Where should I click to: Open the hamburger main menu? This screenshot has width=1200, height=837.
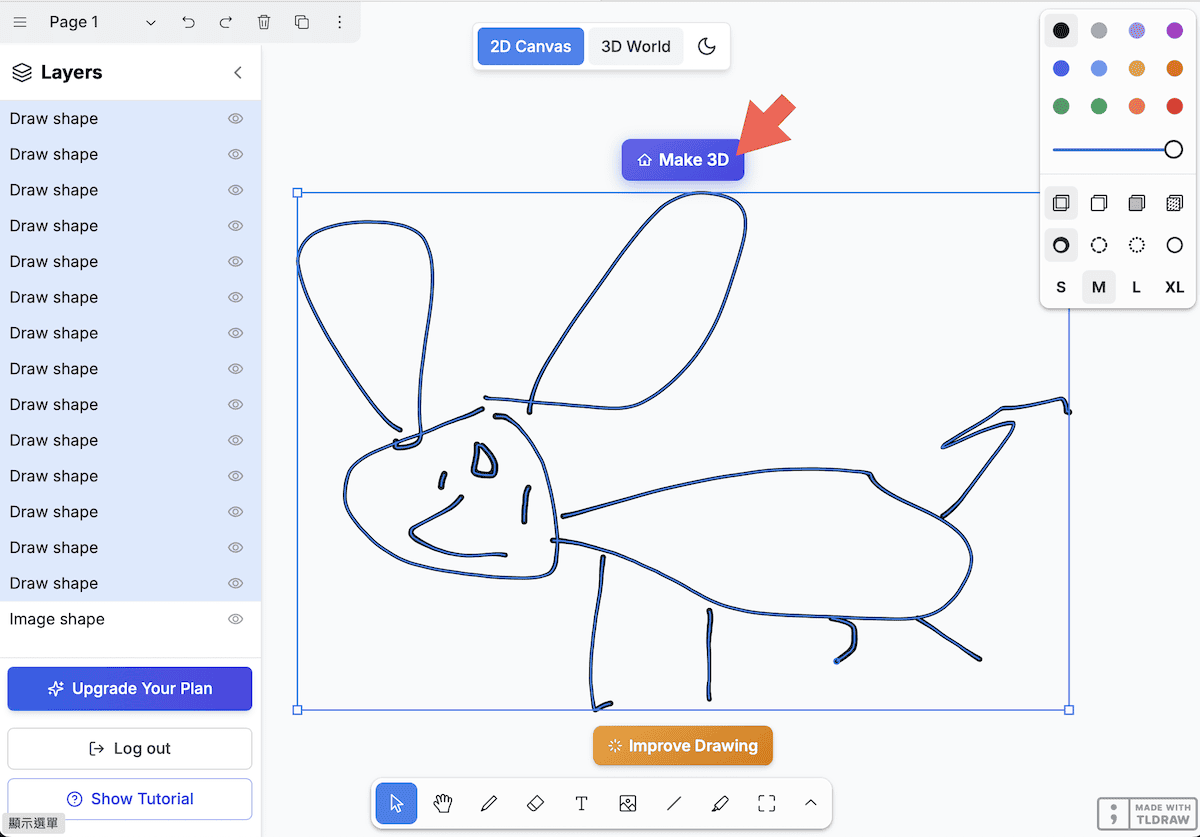click(x=20, y=22)
